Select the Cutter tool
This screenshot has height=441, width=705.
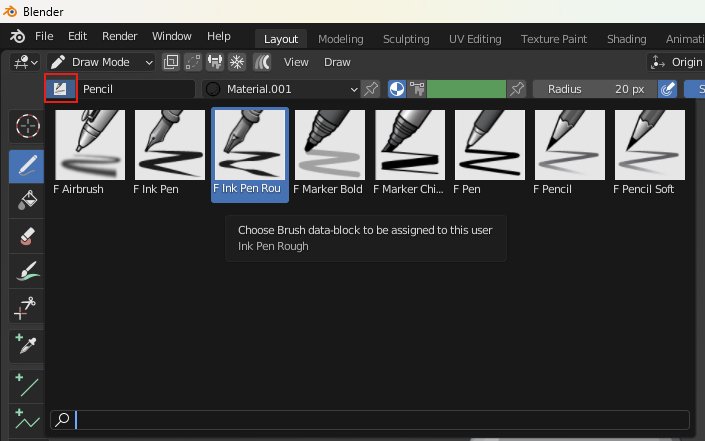[27, 307]
